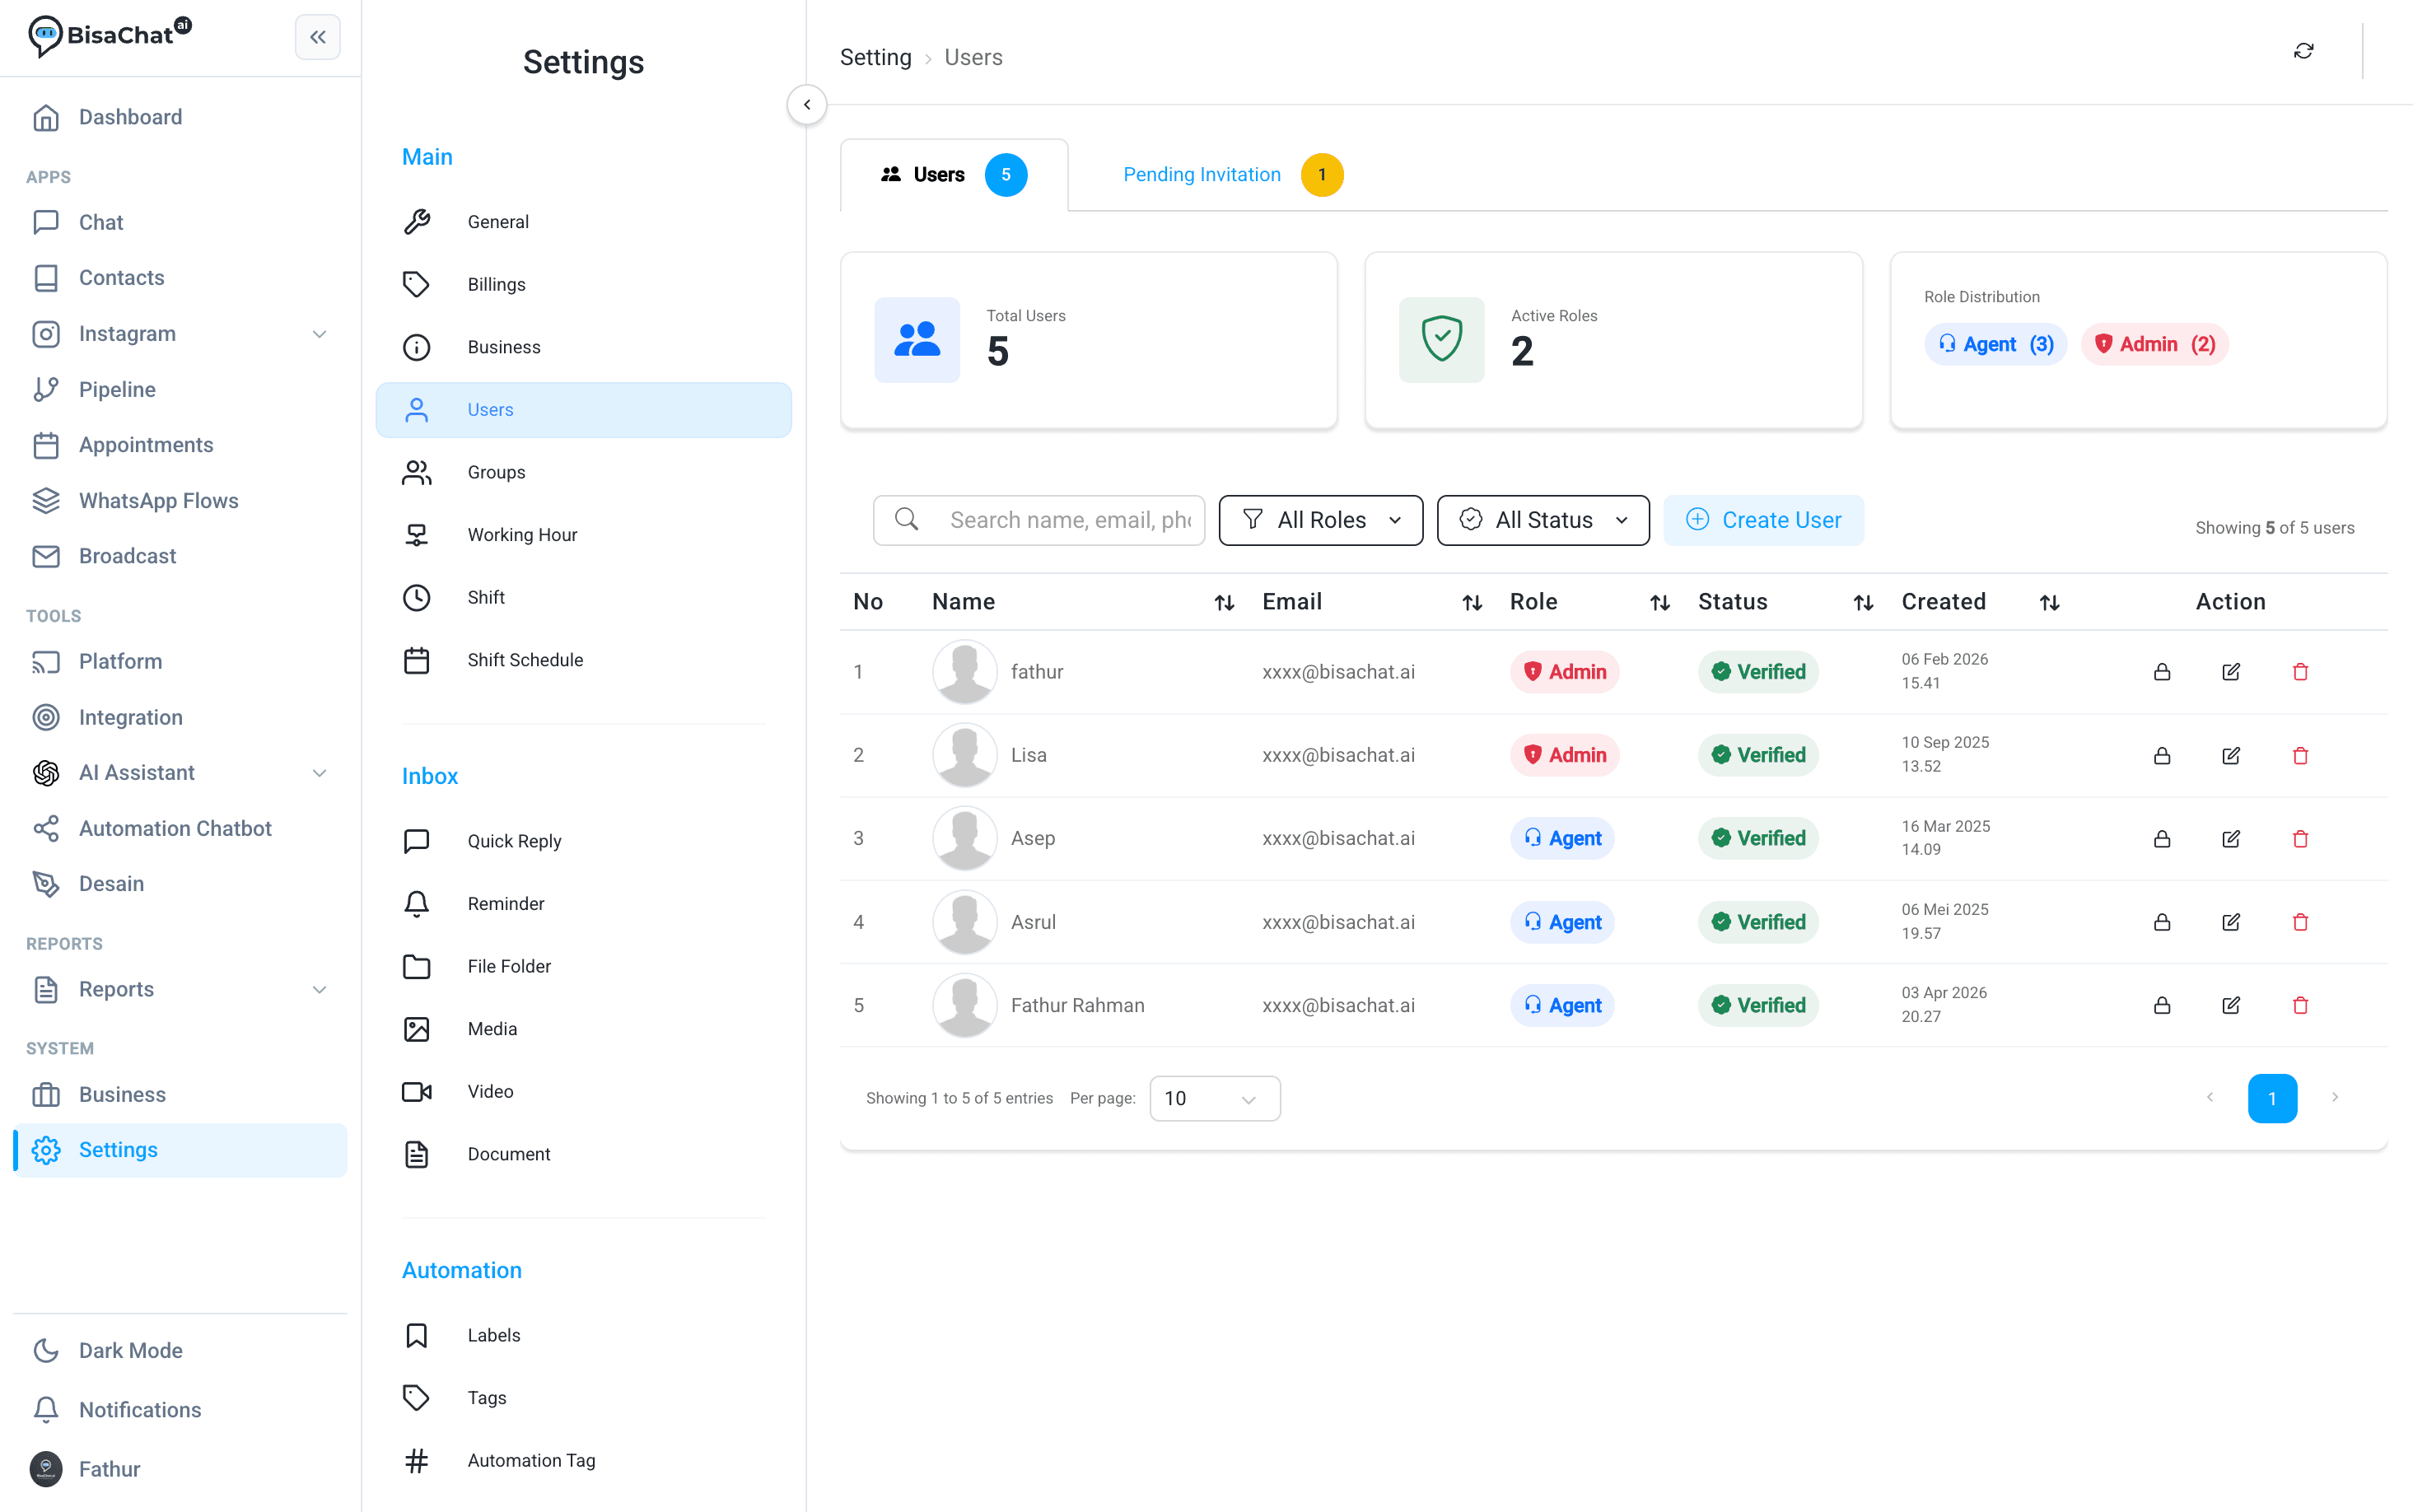
Task: Collapse the main sidebar with double-chevron button
Action: click(317, 37)
